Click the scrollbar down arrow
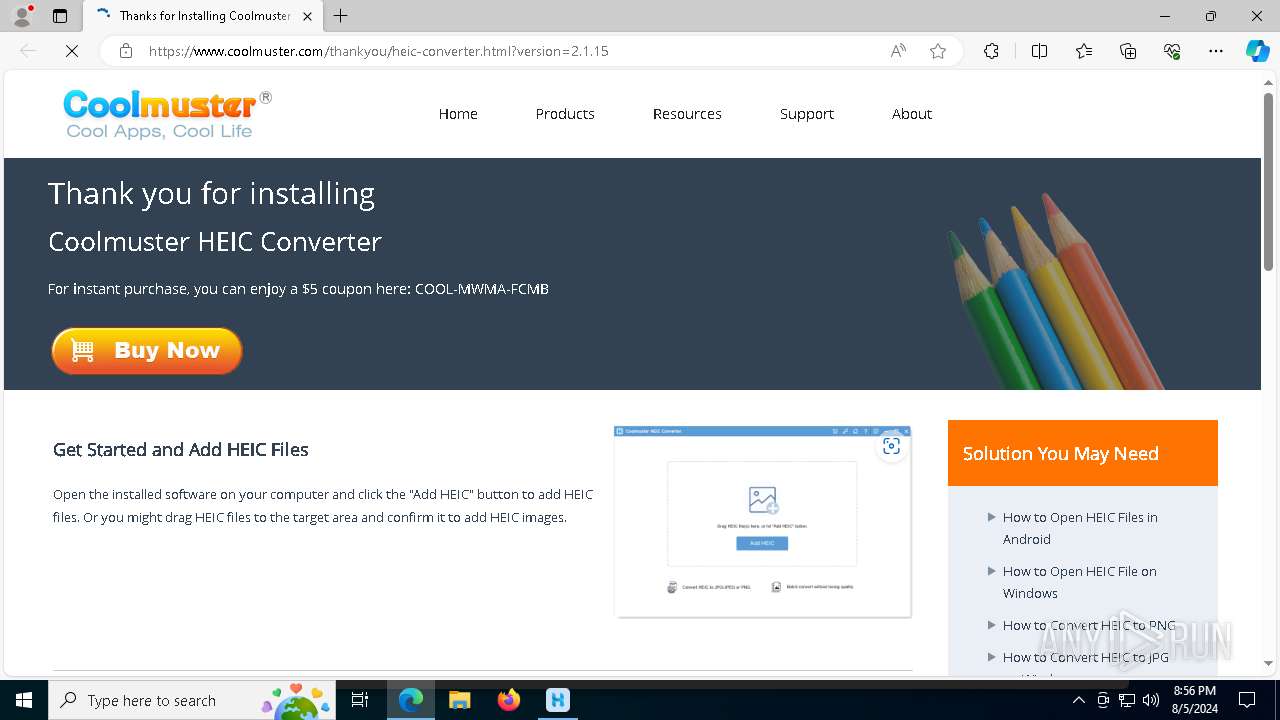The width and height of the screenshot is (1280, 720). coord(1268,663)
